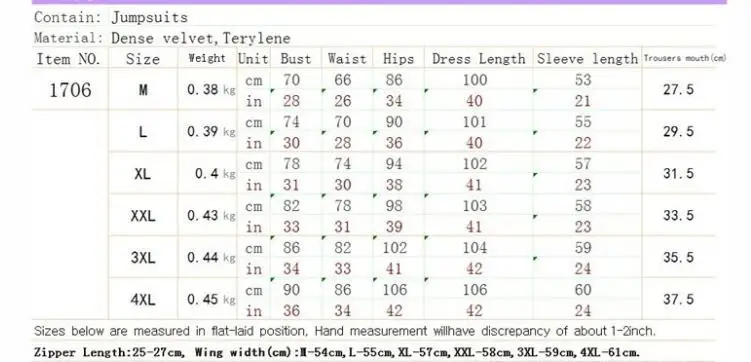This screenshot has height=362, width=751.
Task: Click size M sleeve length inches '21'
Action: 583,101
